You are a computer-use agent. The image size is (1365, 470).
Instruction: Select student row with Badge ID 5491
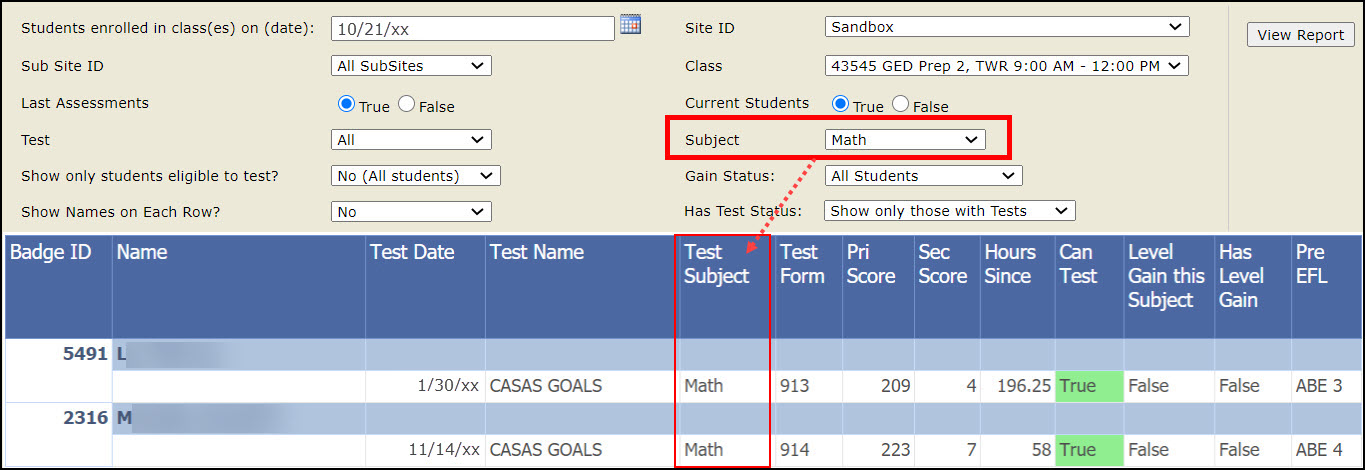point(84,354)
